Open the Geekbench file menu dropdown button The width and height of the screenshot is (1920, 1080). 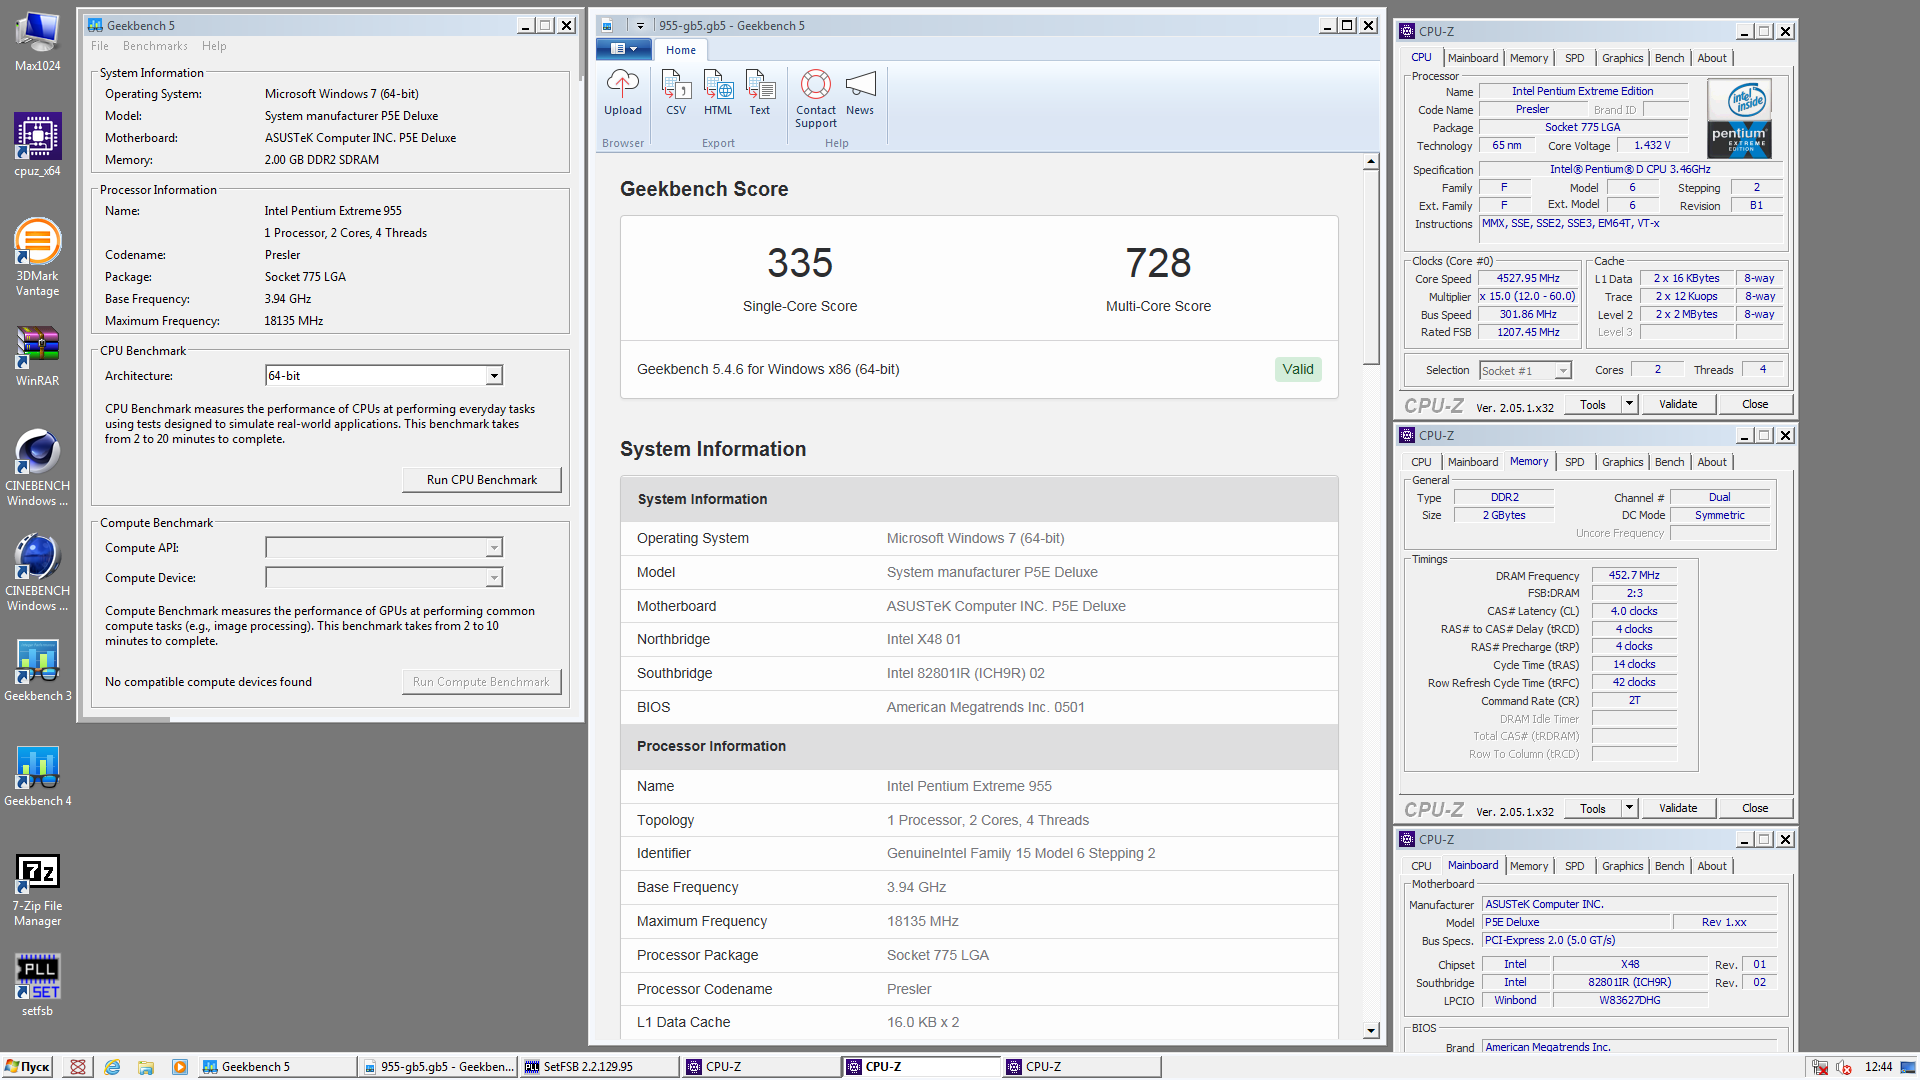pos(624,49)
